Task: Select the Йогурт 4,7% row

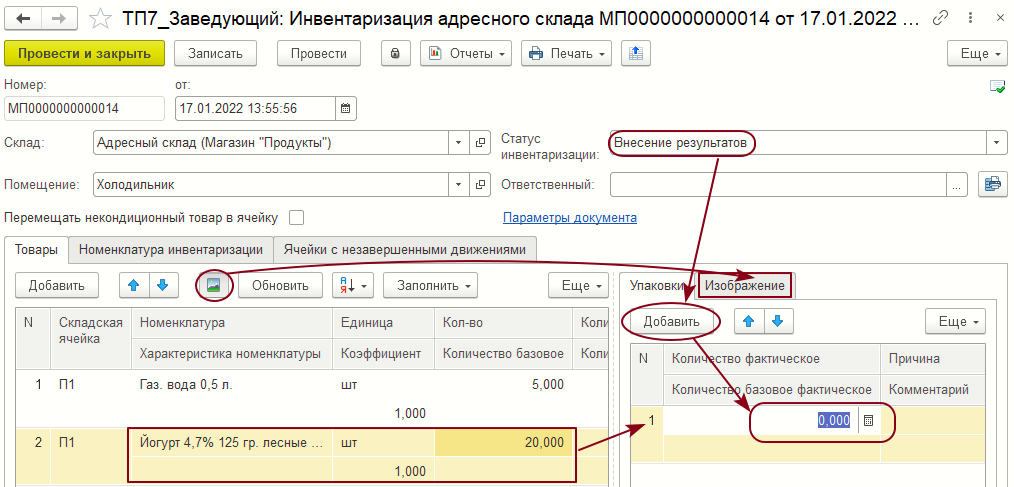Action: click(230, 442)
